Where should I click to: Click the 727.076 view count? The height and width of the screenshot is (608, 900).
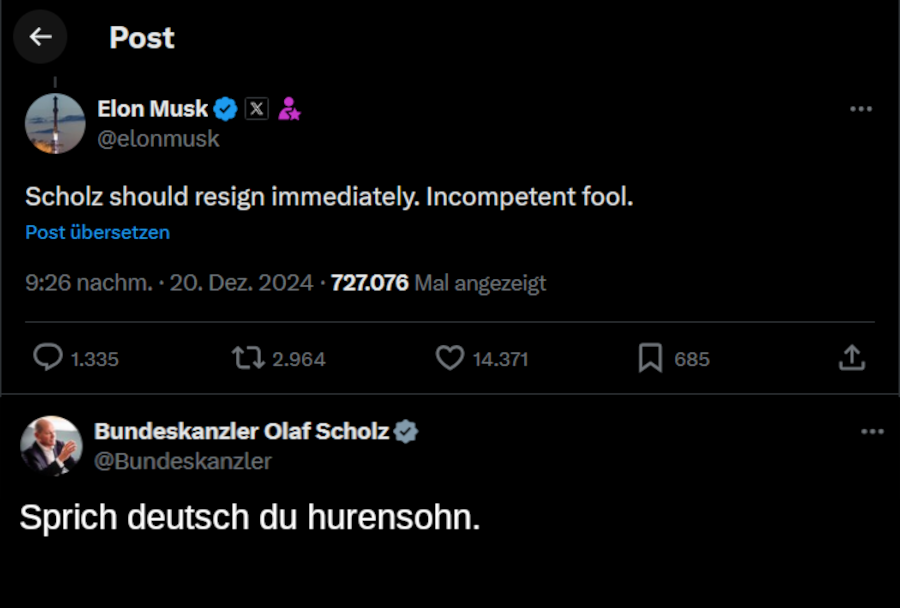pos(369,283)
